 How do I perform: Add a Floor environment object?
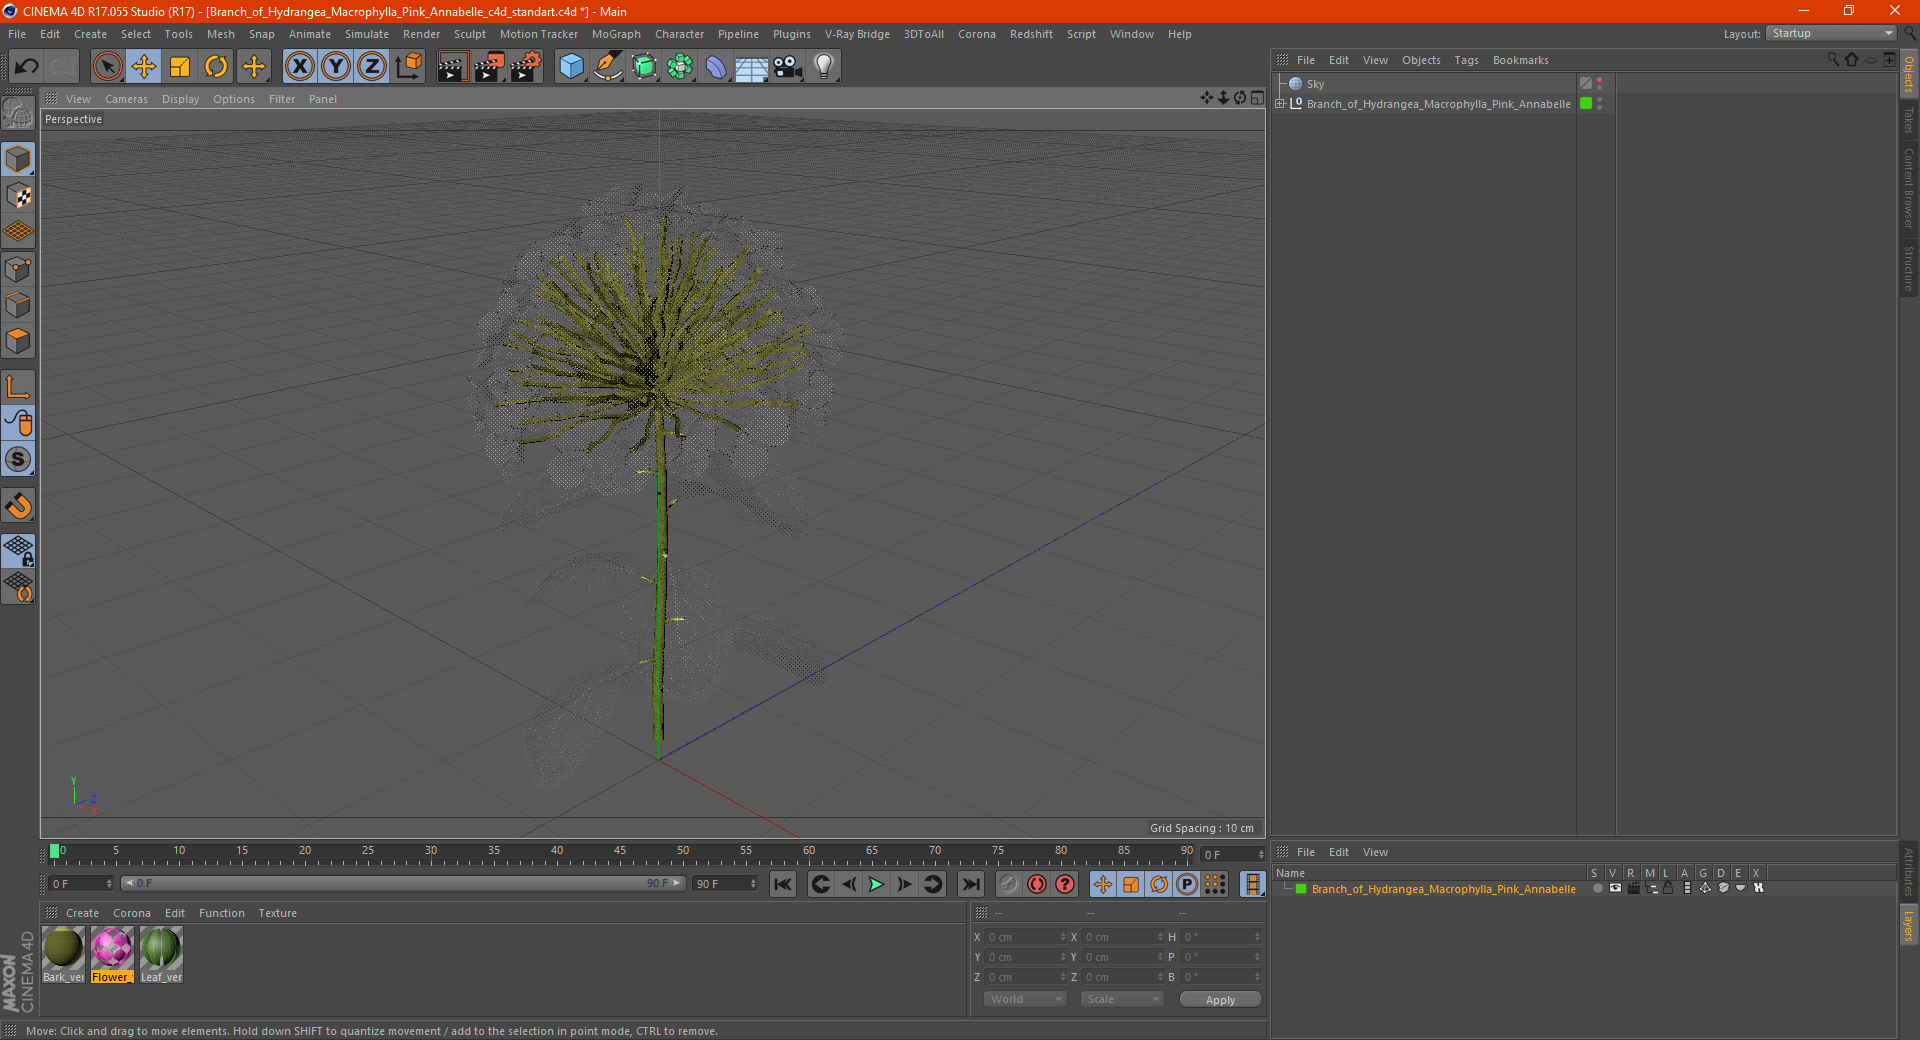[751, 67]
